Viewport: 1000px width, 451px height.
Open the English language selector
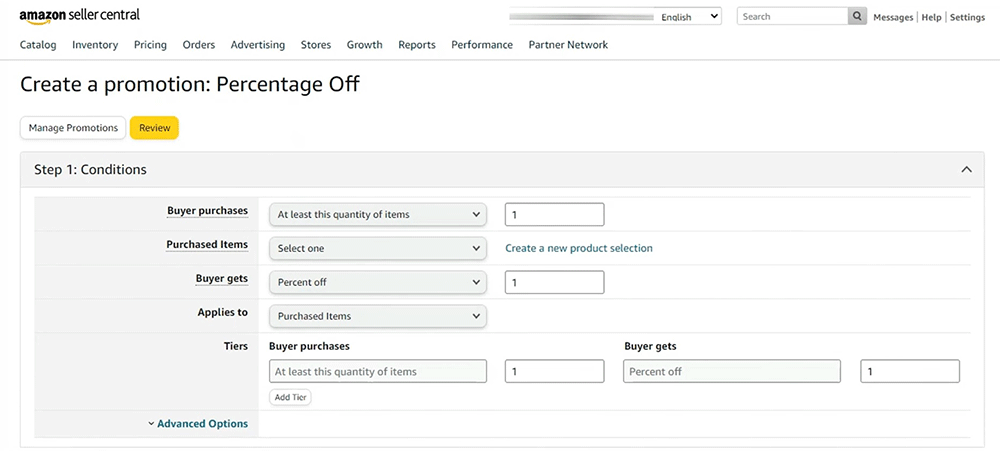(x=689, y=17)
